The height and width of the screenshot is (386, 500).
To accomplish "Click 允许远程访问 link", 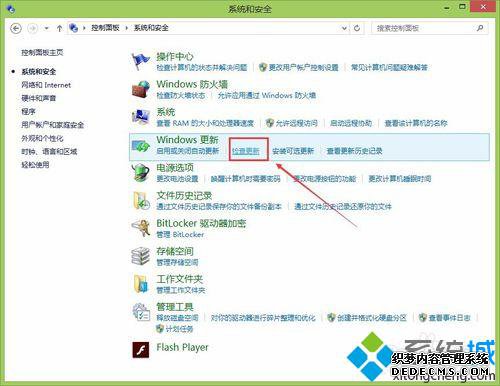I will (x=296, y=123).
